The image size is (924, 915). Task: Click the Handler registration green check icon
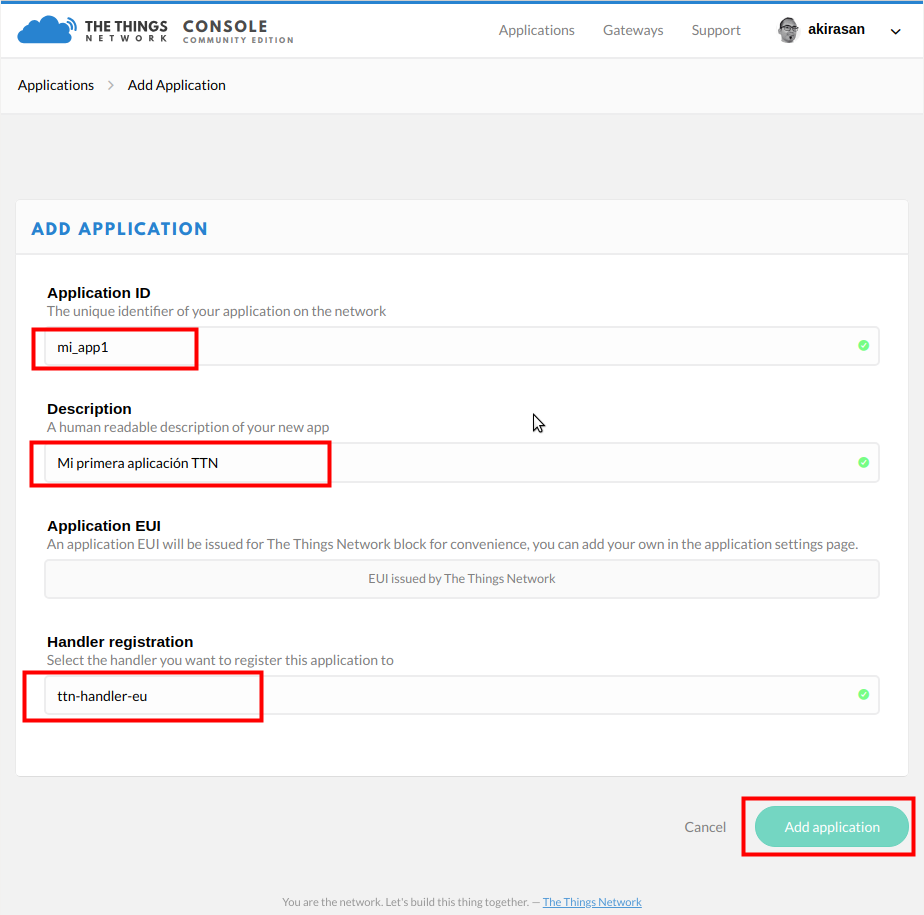pos(863,695)
